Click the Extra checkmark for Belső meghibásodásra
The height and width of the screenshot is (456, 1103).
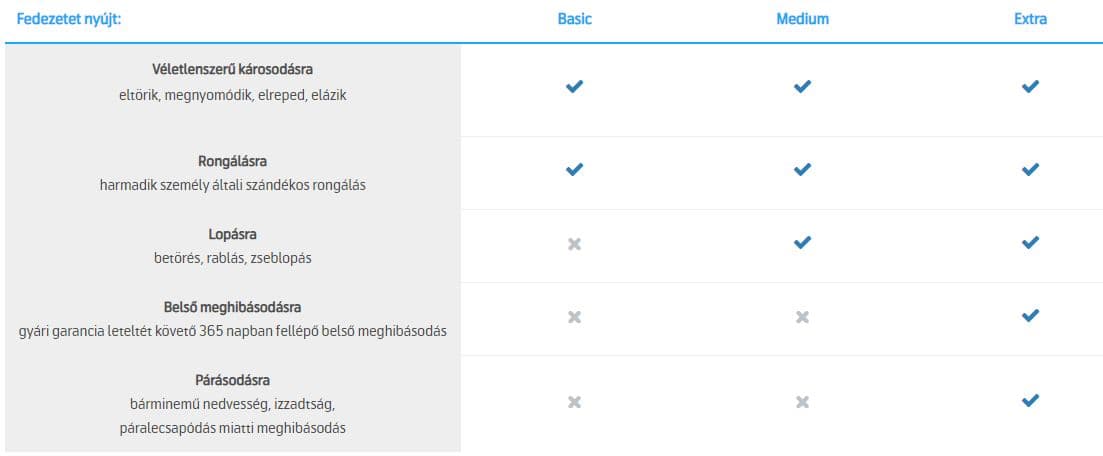[x=1030, y=317]
